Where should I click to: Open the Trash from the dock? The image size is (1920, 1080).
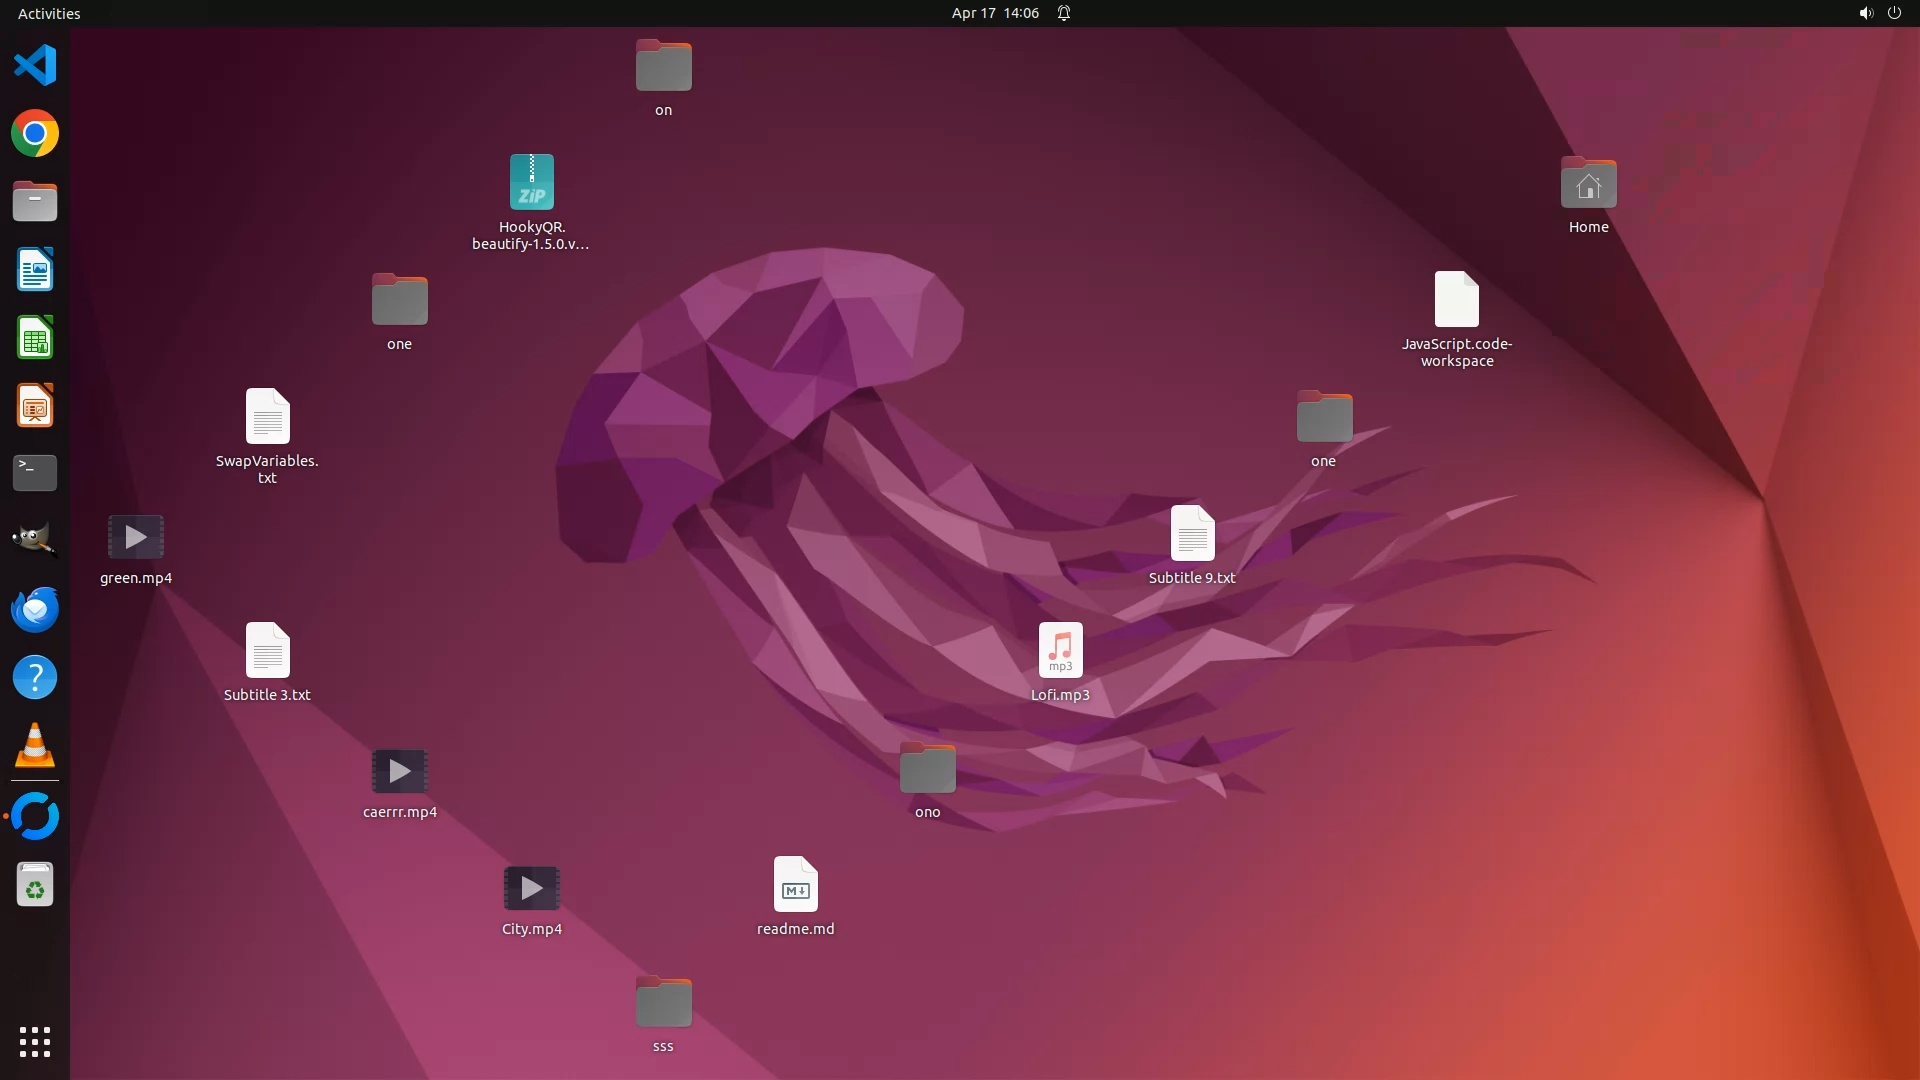[35, 885]
